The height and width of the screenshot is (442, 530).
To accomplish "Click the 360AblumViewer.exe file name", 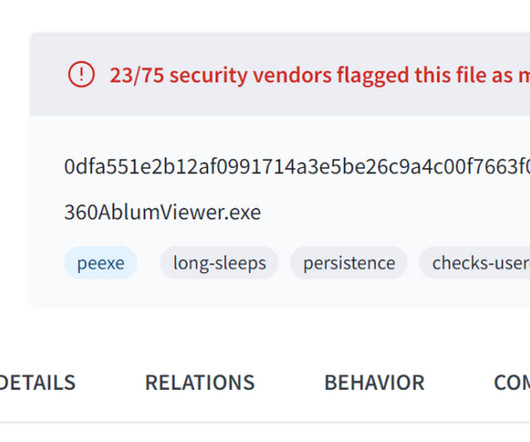I will click(x=163, y=212).
